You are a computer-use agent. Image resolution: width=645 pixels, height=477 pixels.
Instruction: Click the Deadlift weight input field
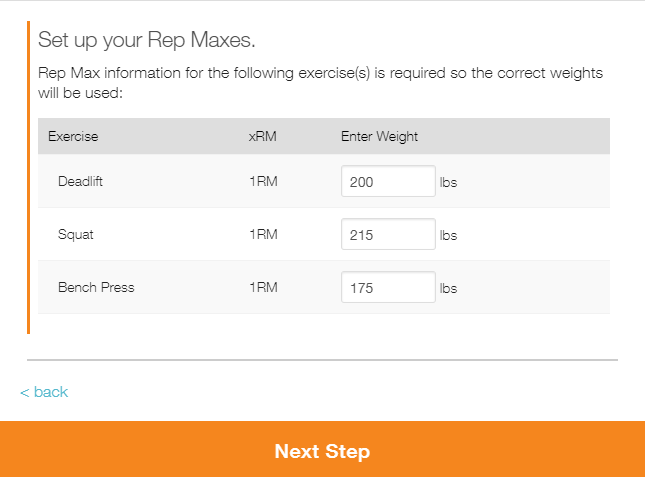click(x=387, y=182)
